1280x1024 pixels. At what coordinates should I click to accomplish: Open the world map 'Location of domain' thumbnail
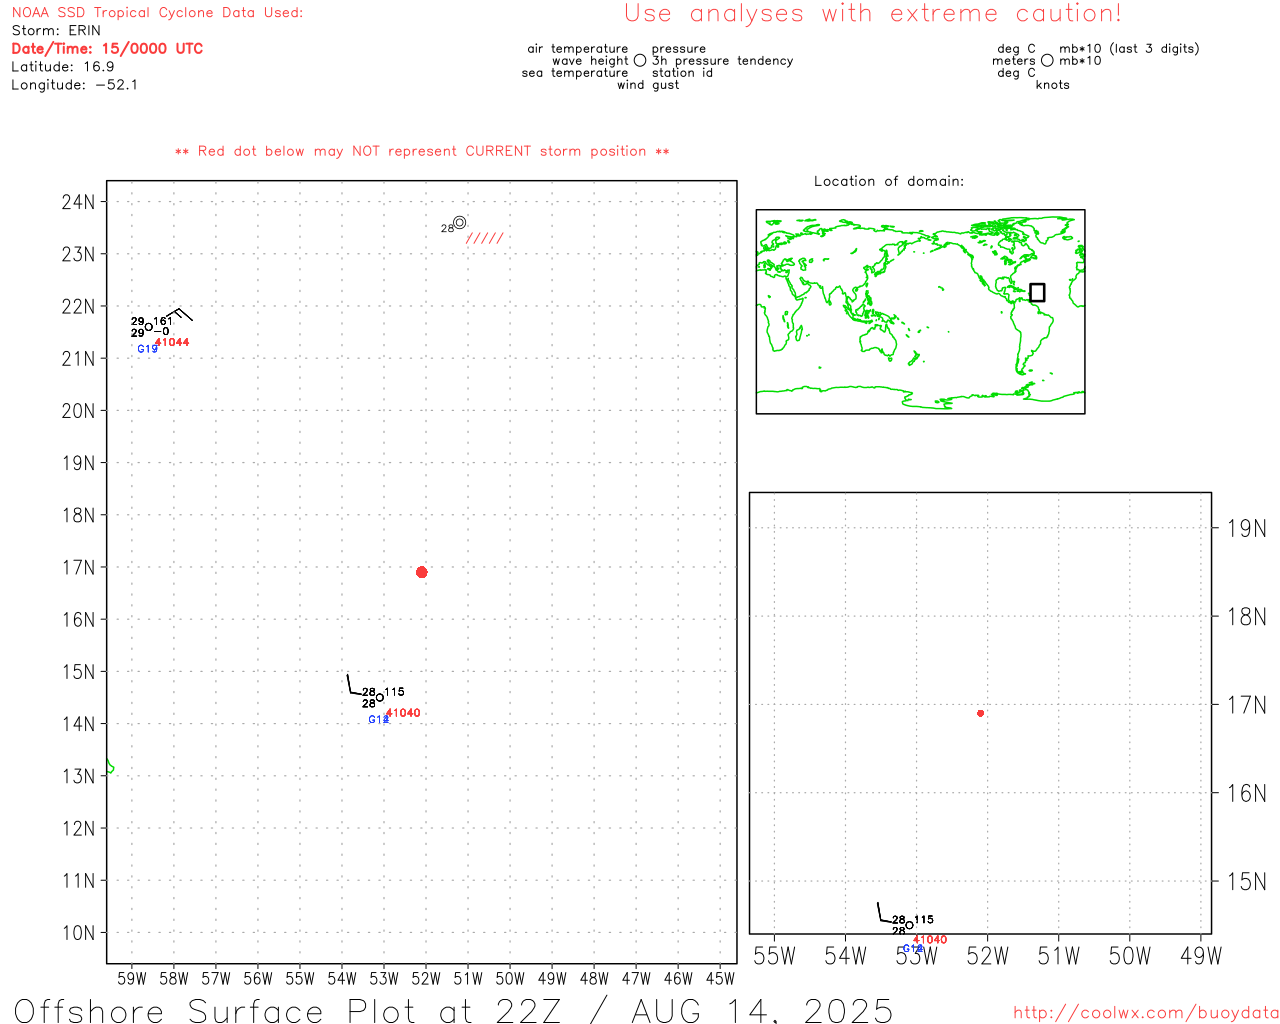coord(920,311)
